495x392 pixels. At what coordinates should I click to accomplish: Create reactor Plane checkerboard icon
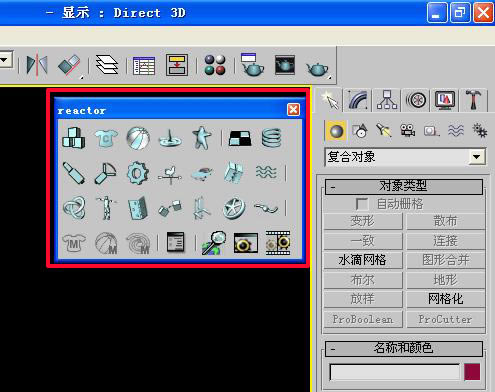coord(240,138)
